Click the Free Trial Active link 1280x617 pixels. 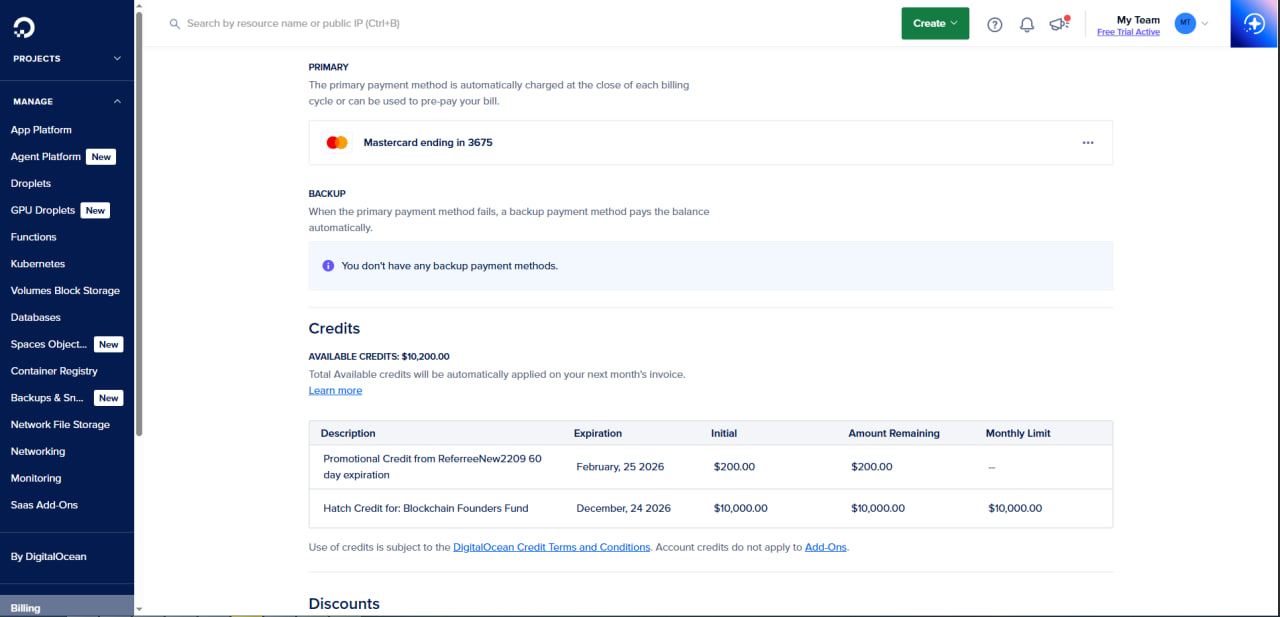point(1128,32)
